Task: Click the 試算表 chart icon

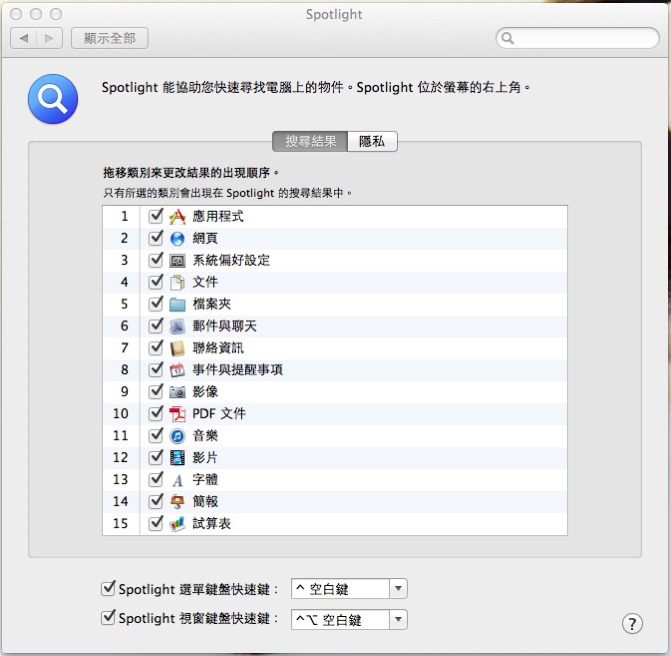Action: (177, 524)
